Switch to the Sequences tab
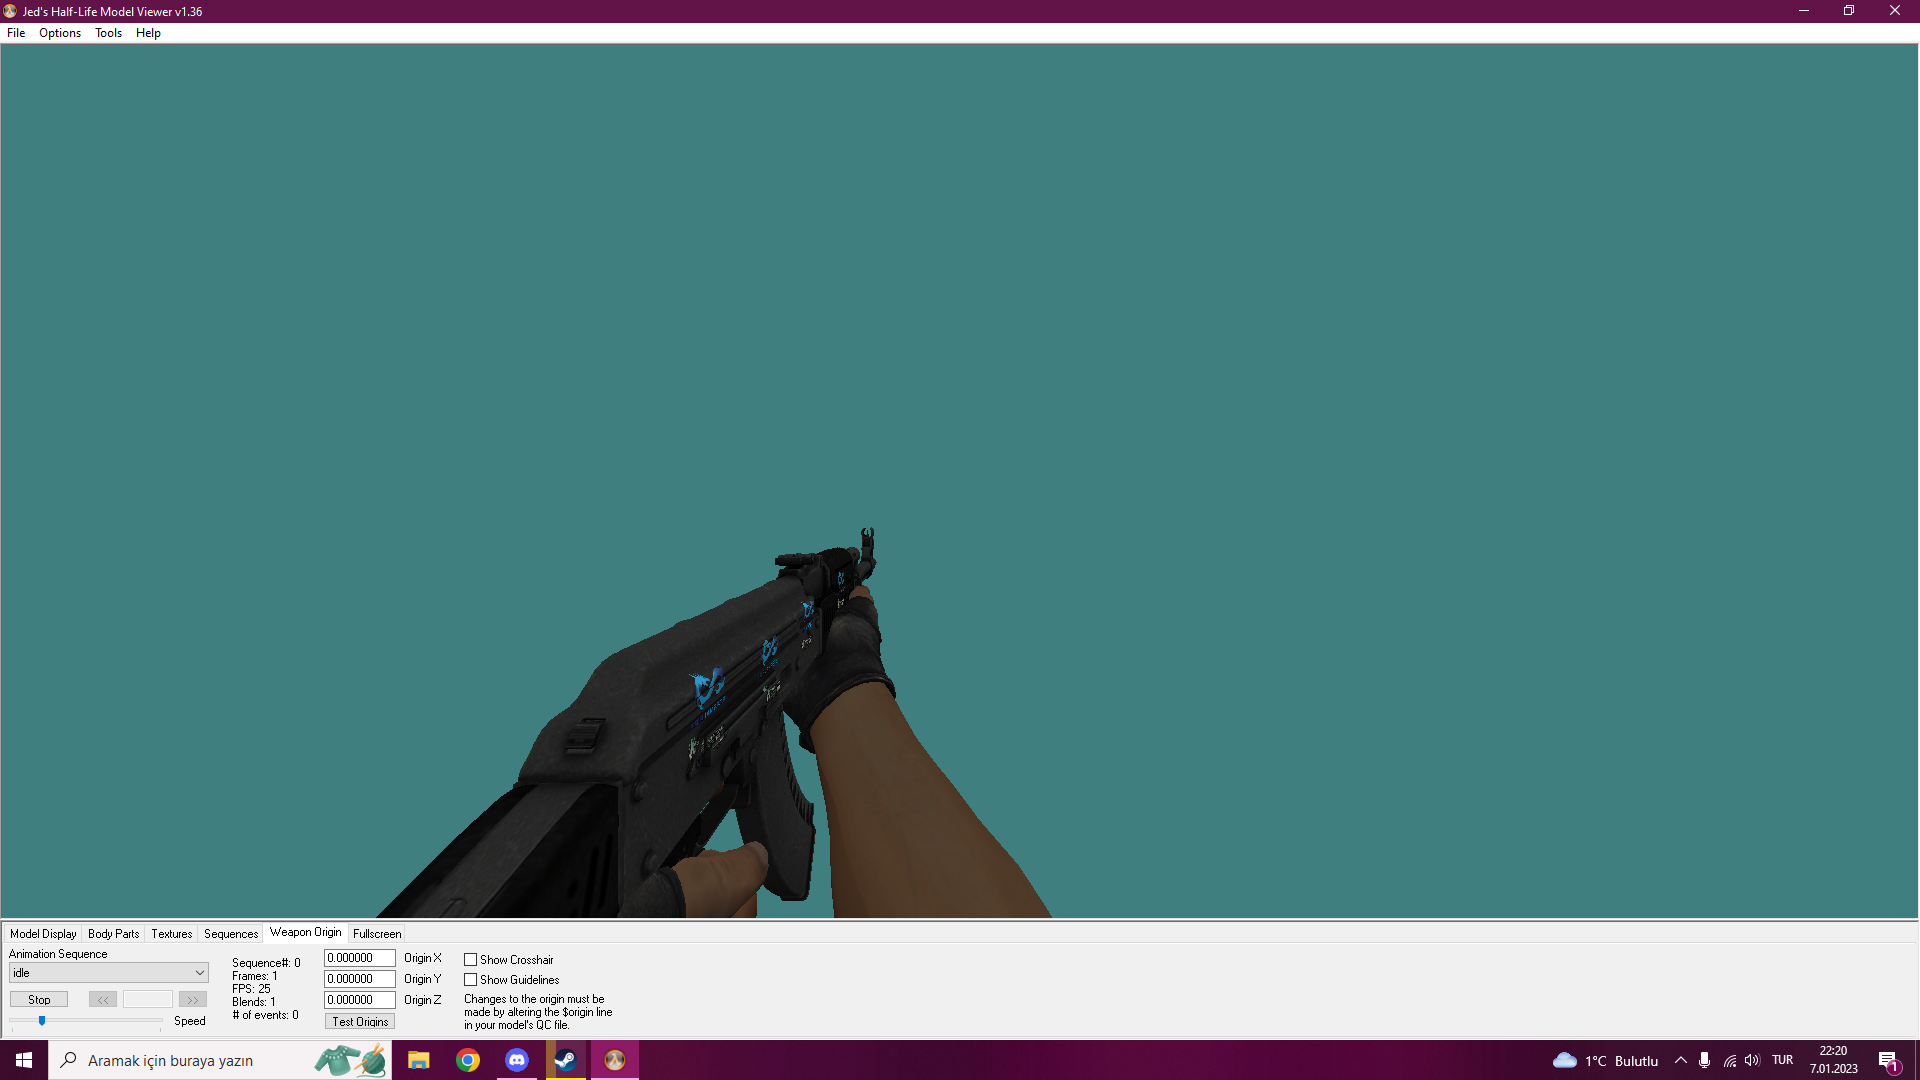 (x=231, y=934)
